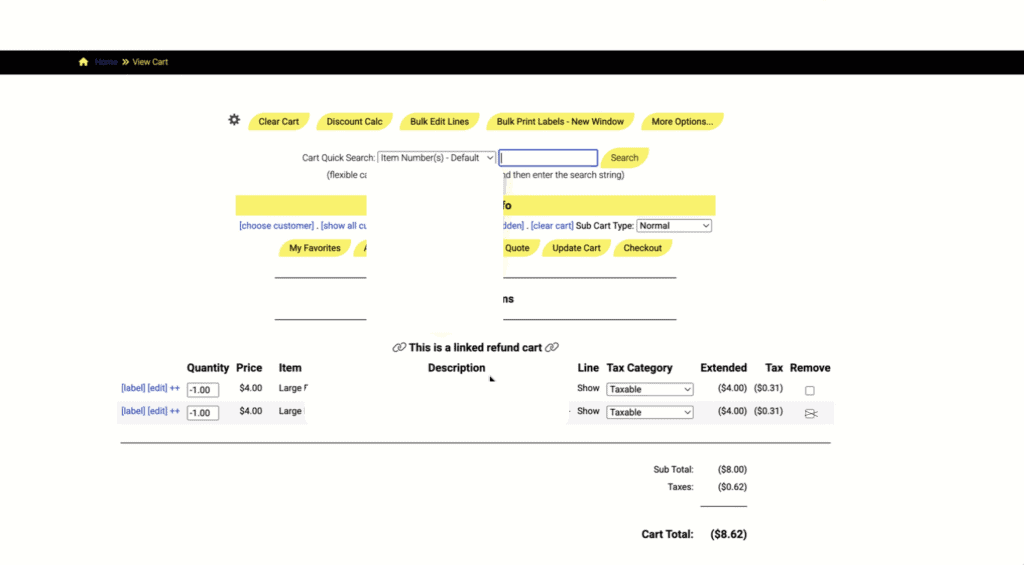Proceed to Checkout
The image size is (1024, 565).
tap(643, 248)
